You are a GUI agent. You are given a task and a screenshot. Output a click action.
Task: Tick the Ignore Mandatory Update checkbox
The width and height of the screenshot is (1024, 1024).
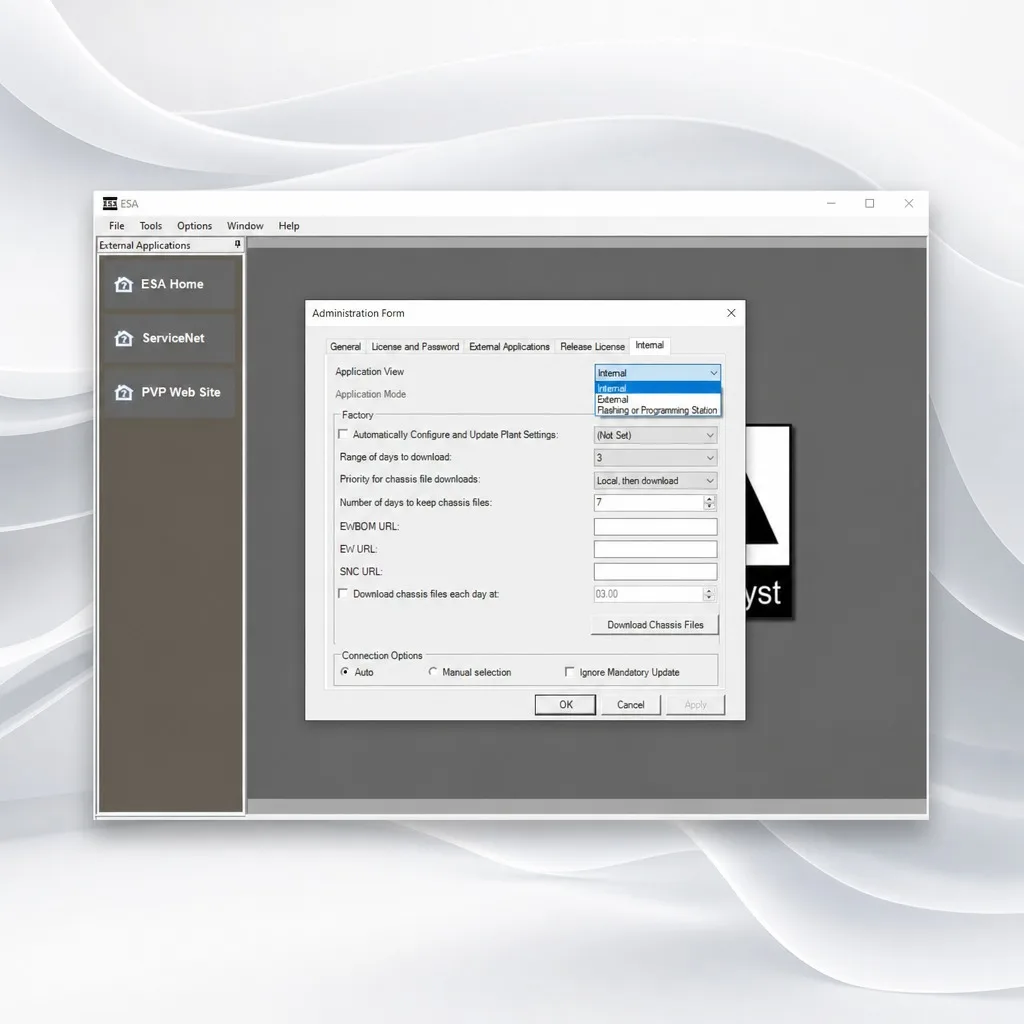pos(569,672)
